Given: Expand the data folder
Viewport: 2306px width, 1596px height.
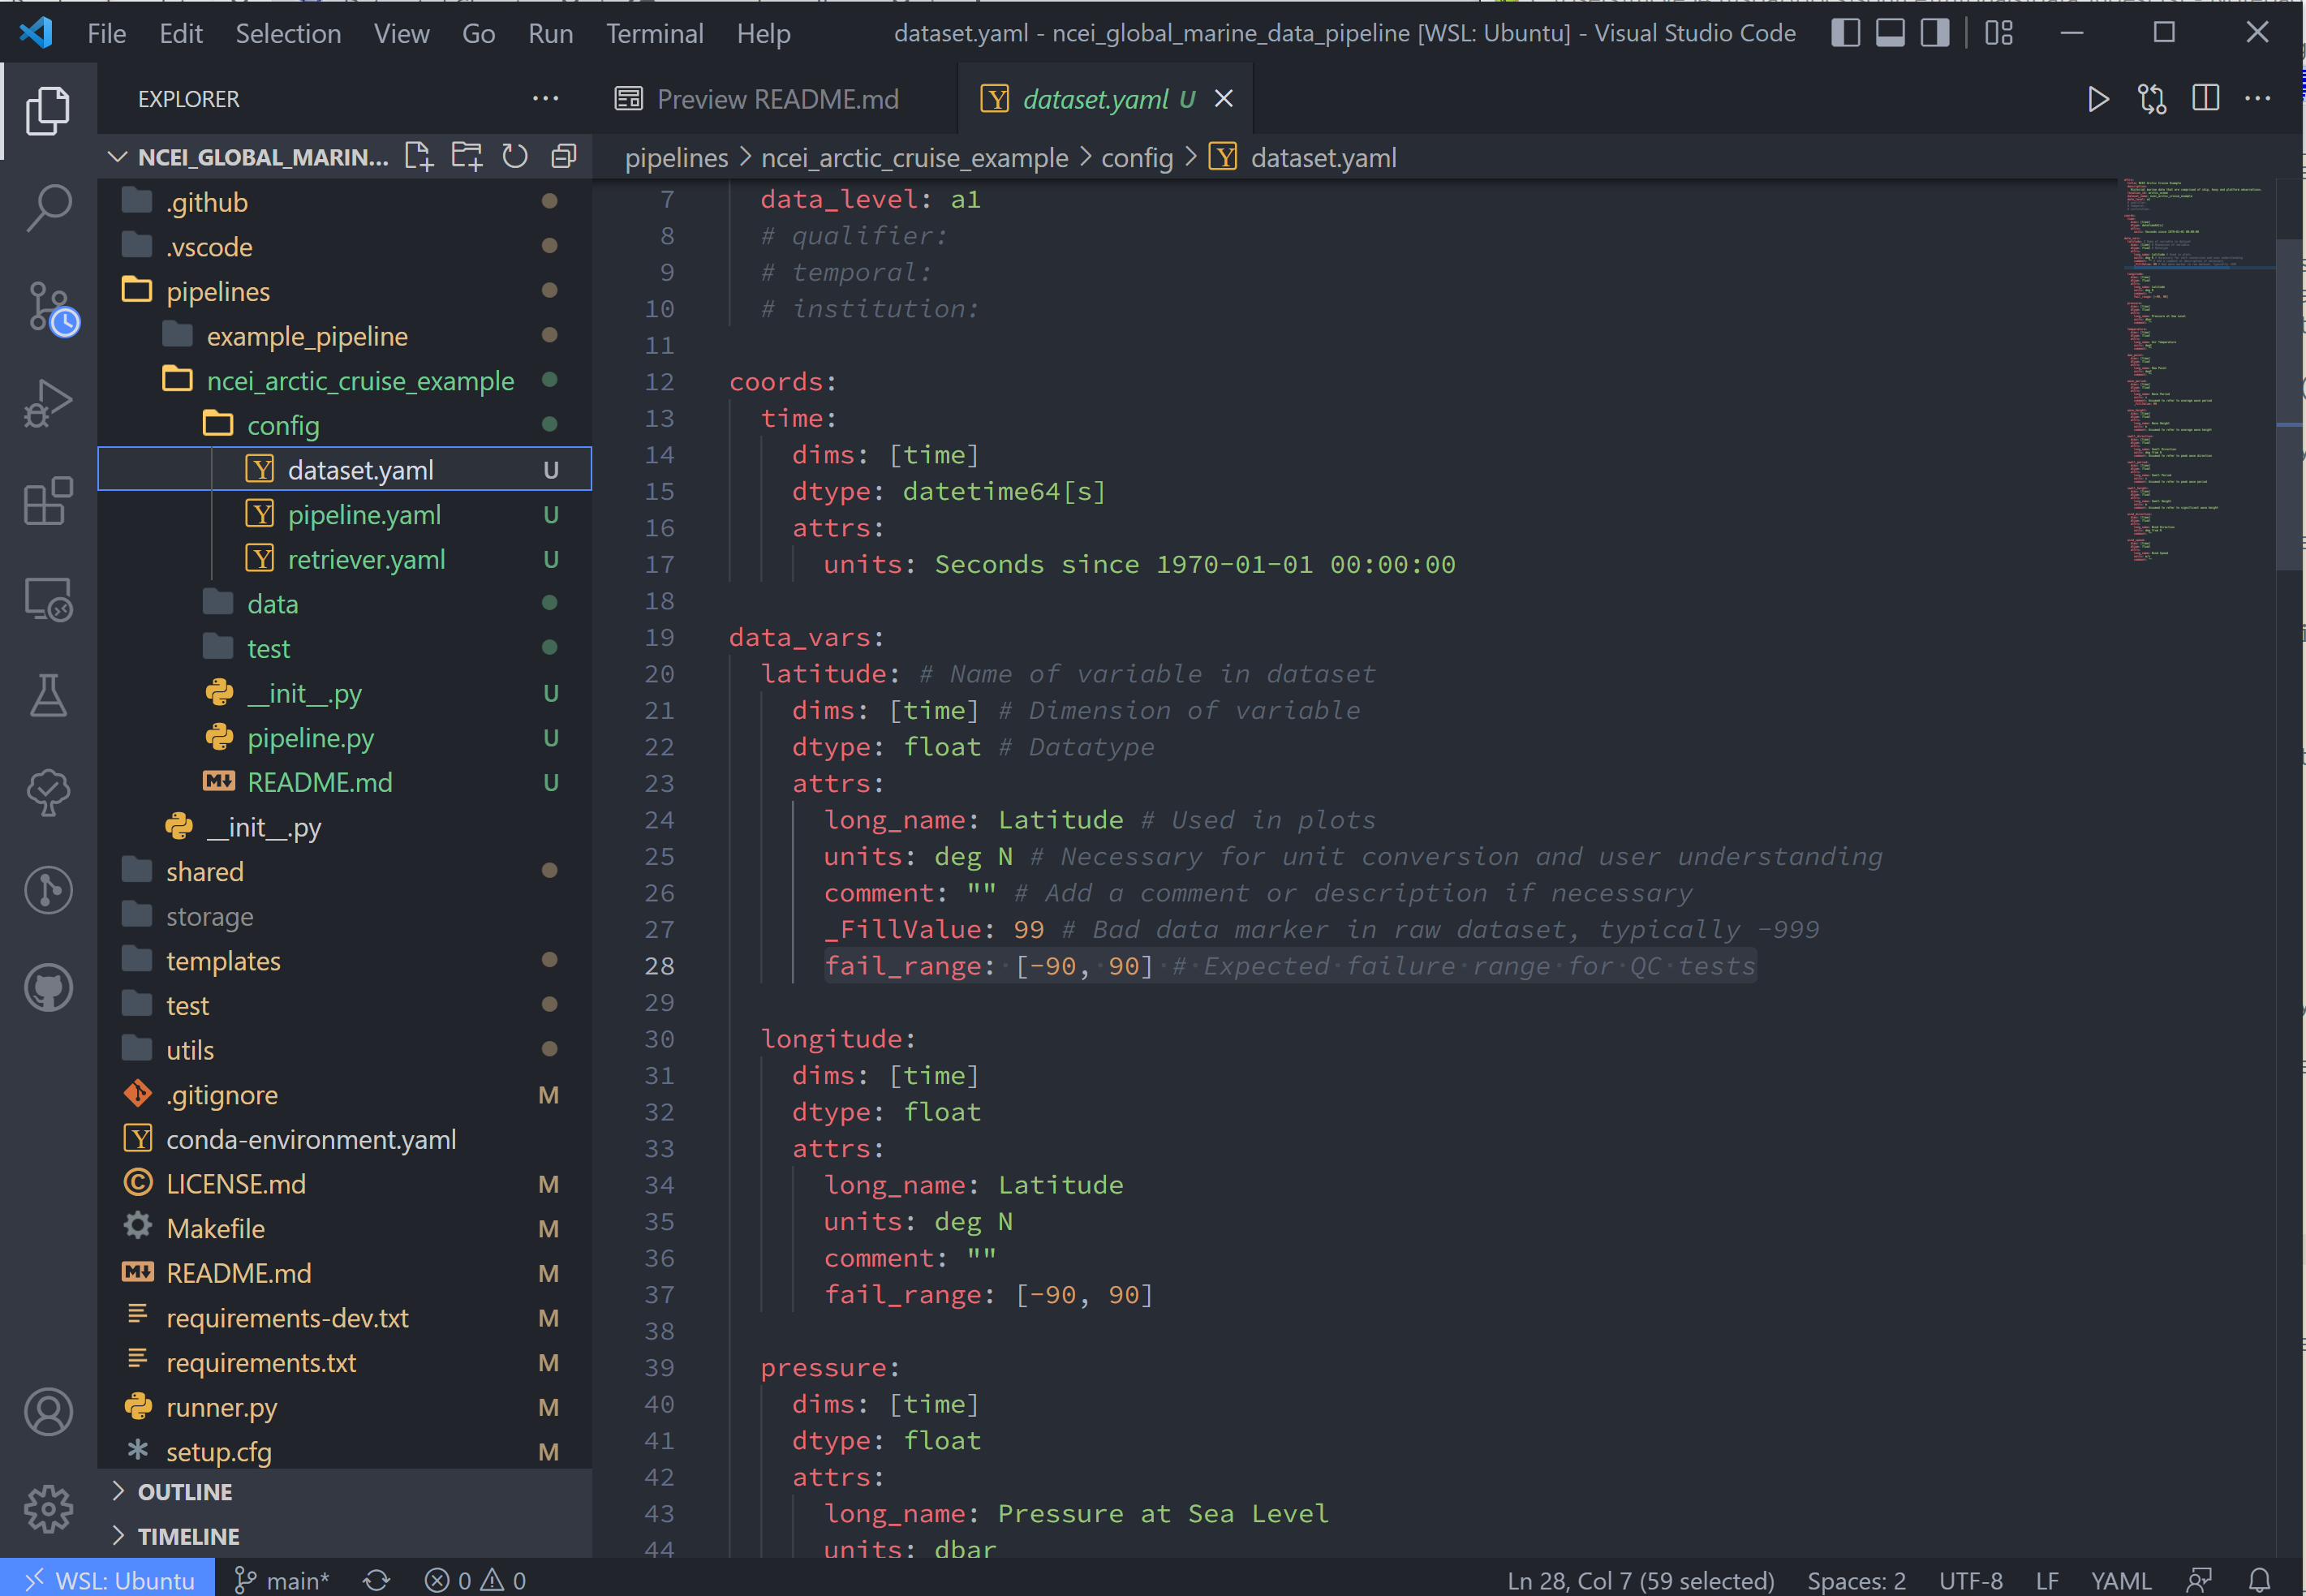Looking at the screenshot, I should click(x=345, y=604).
